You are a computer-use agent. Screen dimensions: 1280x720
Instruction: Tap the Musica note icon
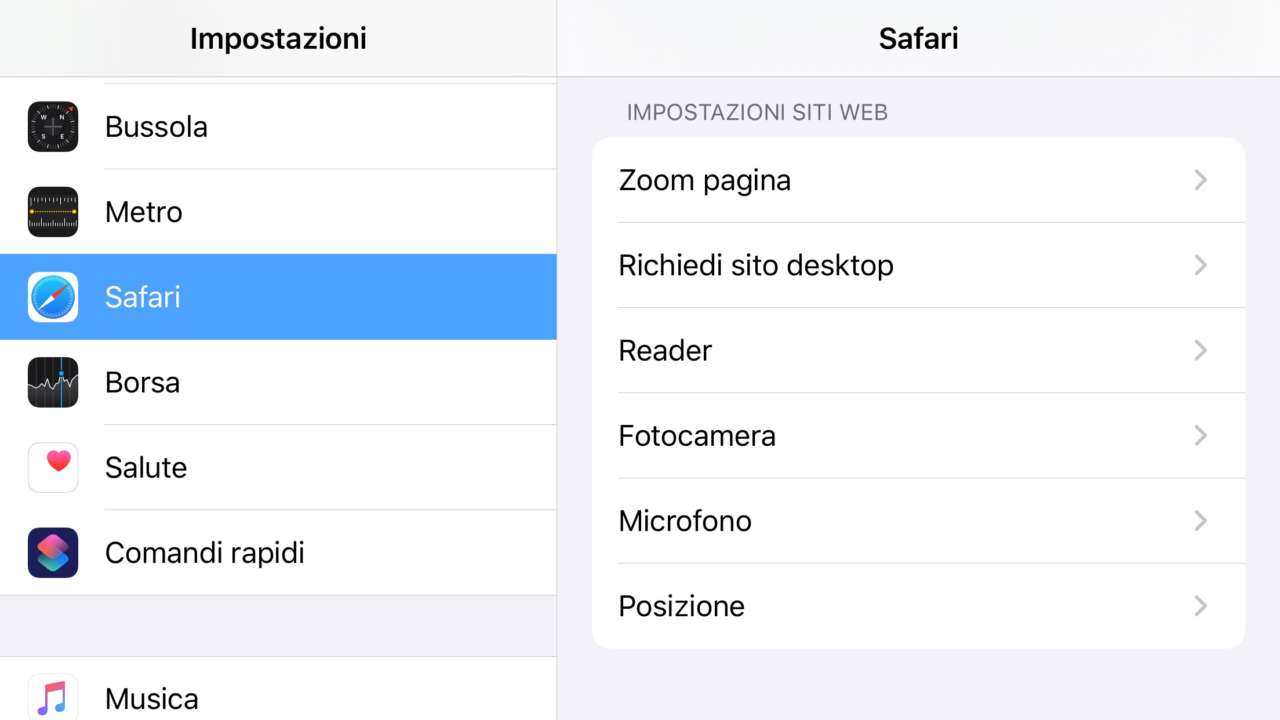click(53, 697)
